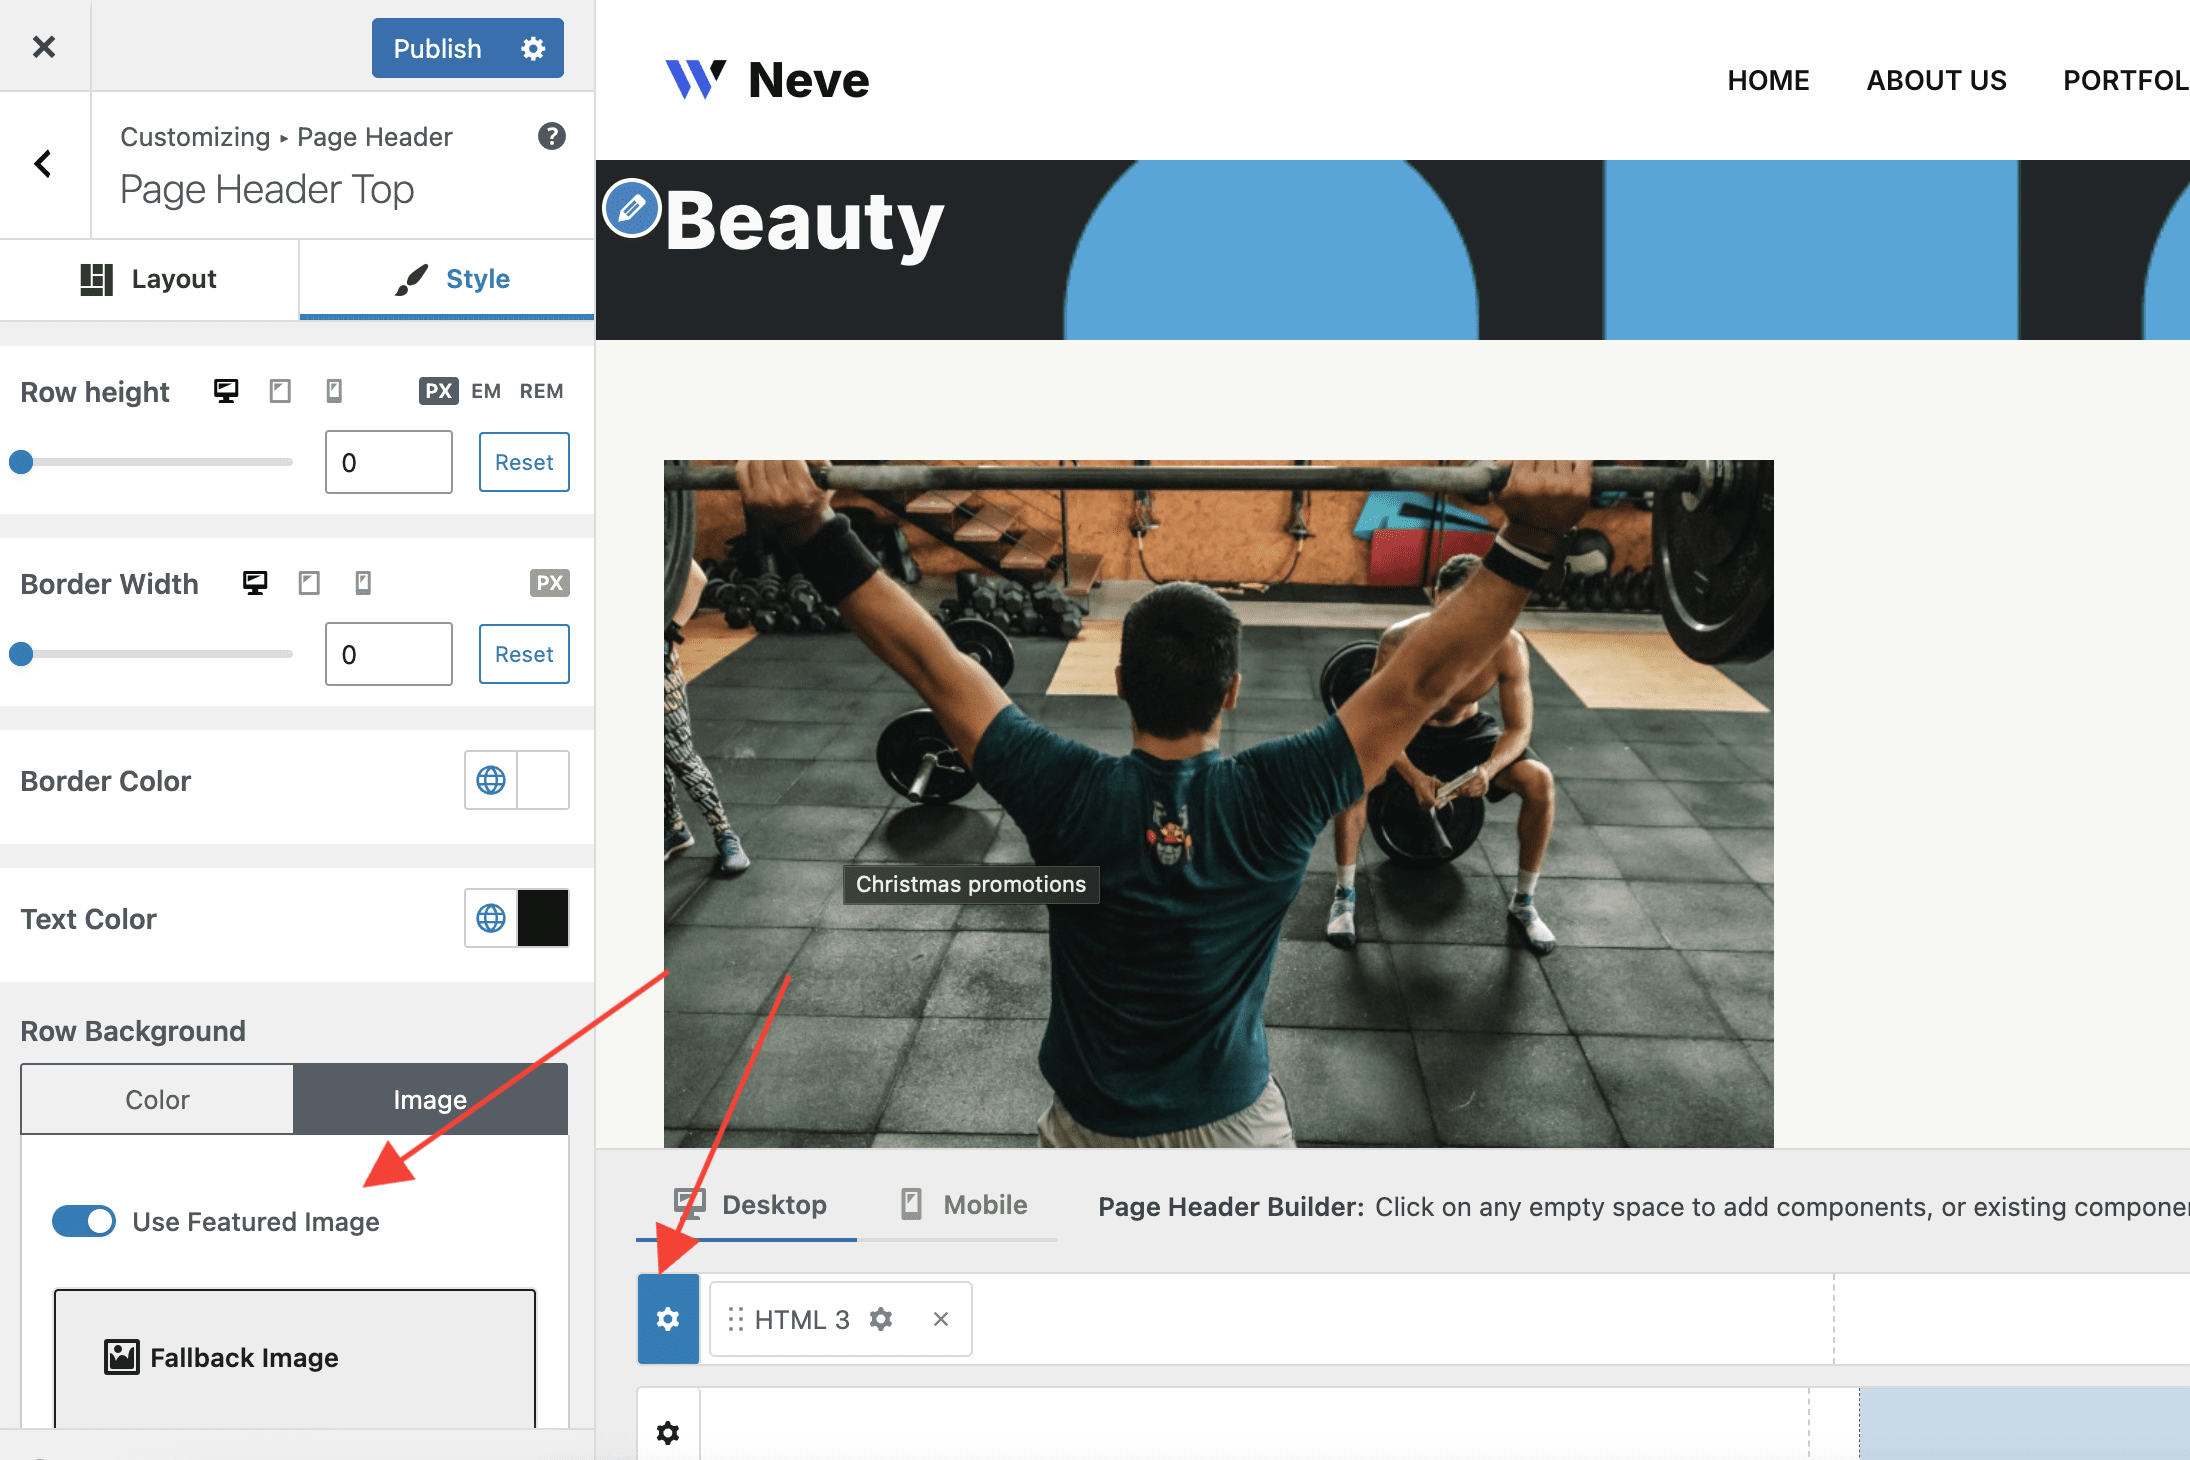Select mobile device icon for Border Width
Screen dimensions: 2190x1460
click(x=363, y=583)
